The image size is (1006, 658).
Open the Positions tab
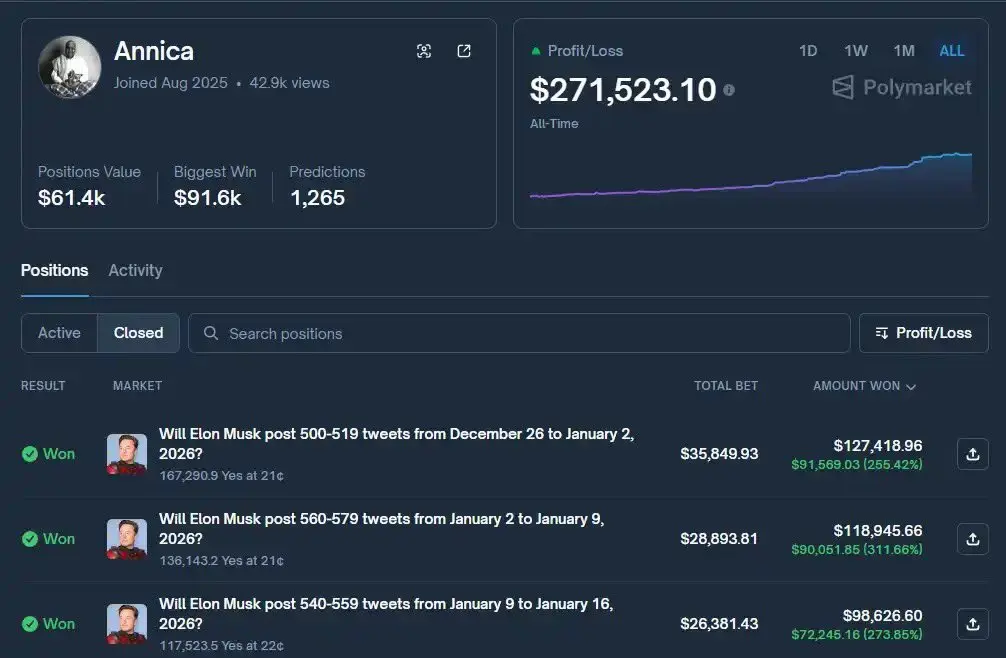tap(55, 271)
